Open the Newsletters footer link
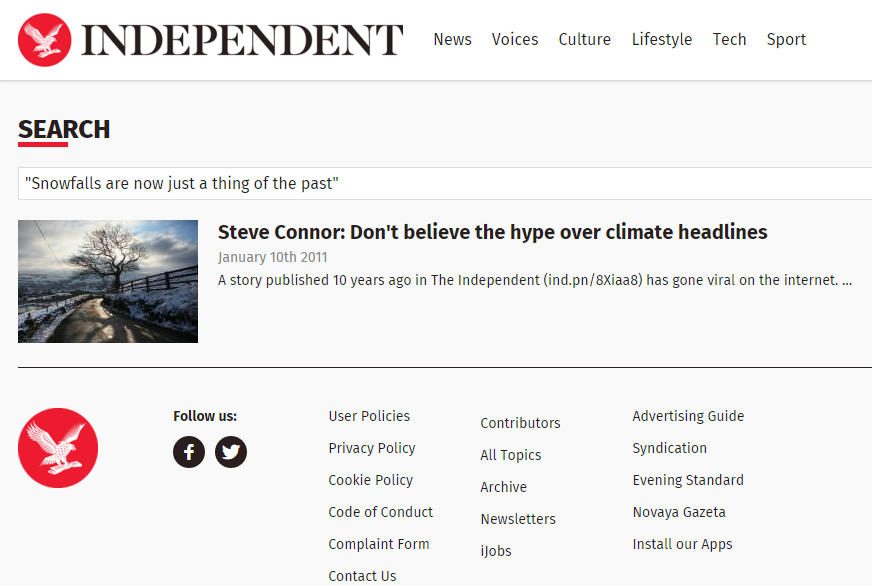This screenshot has height=586, width=872. coord(518,519)
